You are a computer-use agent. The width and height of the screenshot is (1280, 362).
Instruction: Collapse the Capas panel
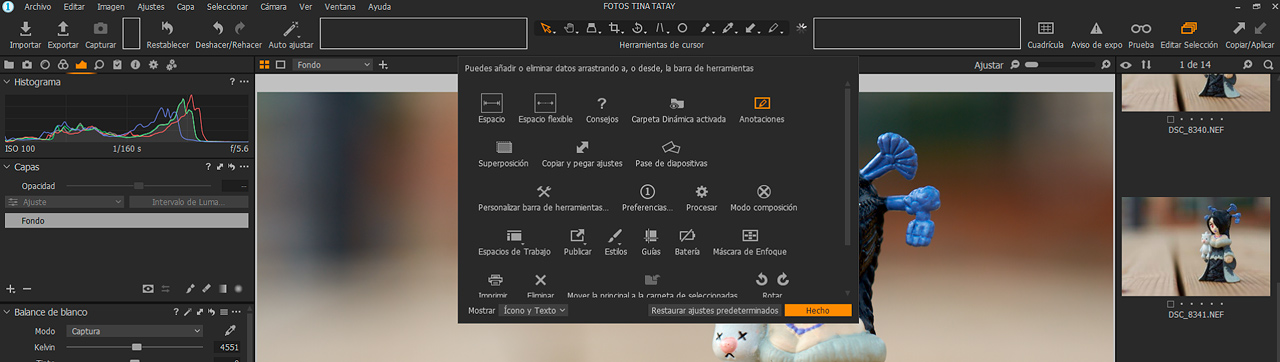[7, 167]
